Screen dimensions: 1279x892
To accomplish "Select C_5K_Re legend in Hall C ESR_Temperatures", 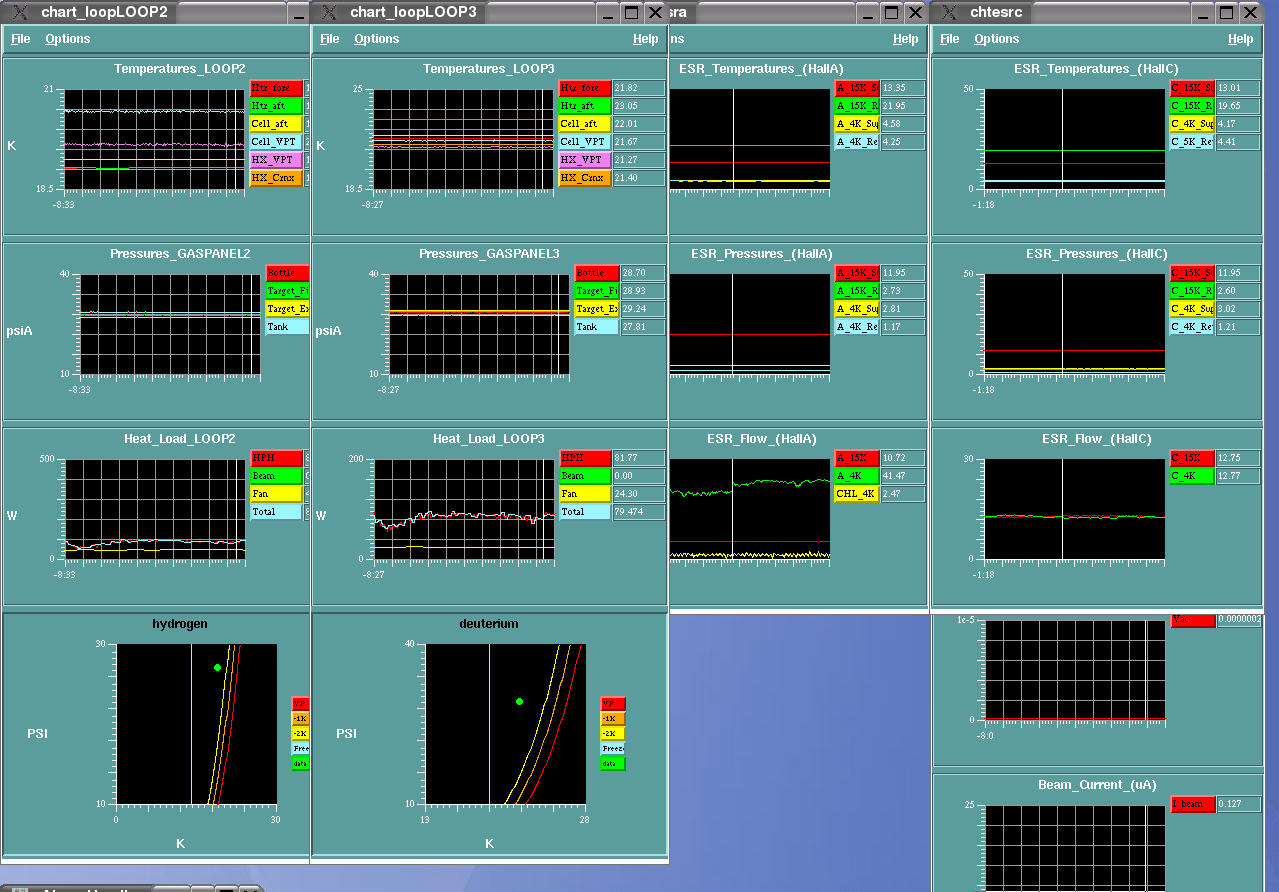I will (x=1193, y=142).
